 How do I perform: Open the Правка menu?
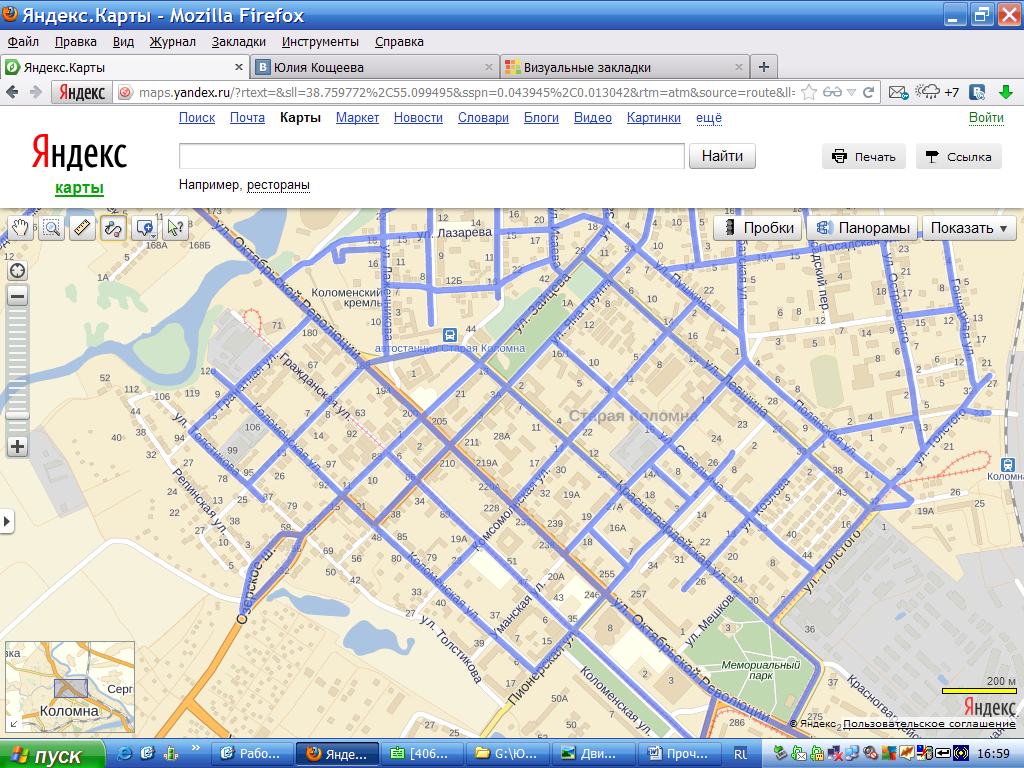[76, 42]
